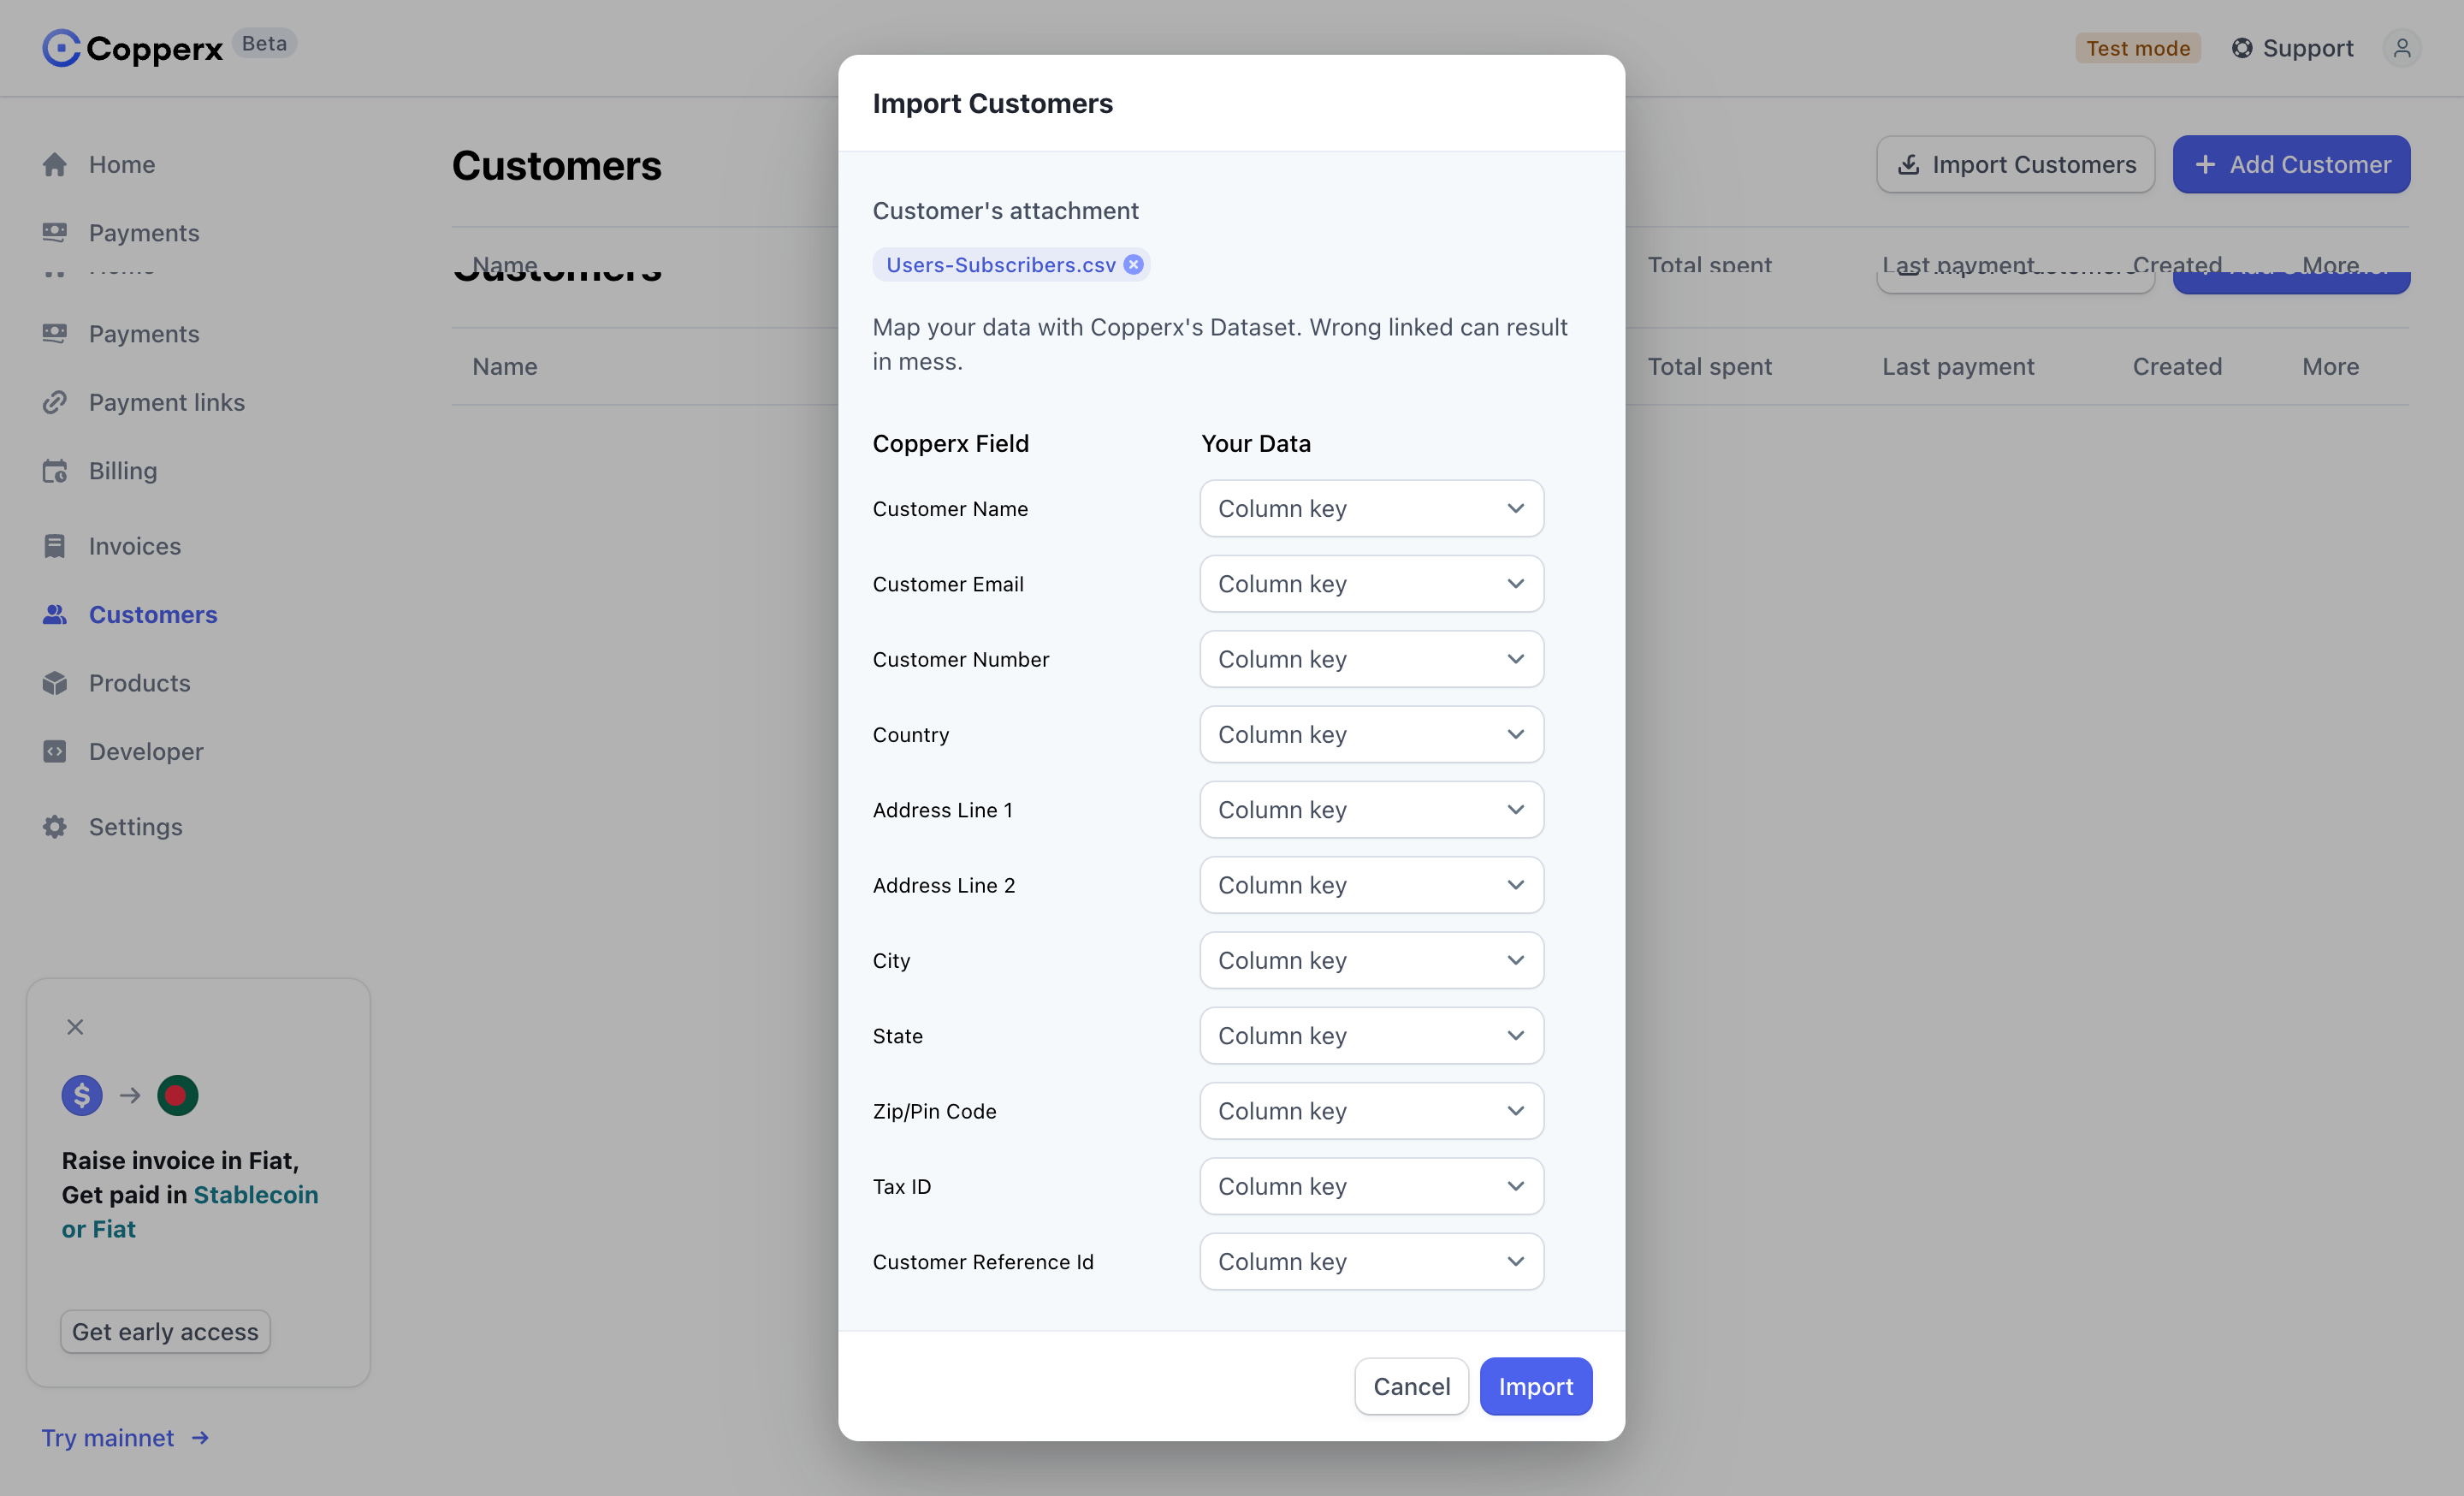Go to Products in sidebar menu
2464x1496 pixels.
coord(140,683)
